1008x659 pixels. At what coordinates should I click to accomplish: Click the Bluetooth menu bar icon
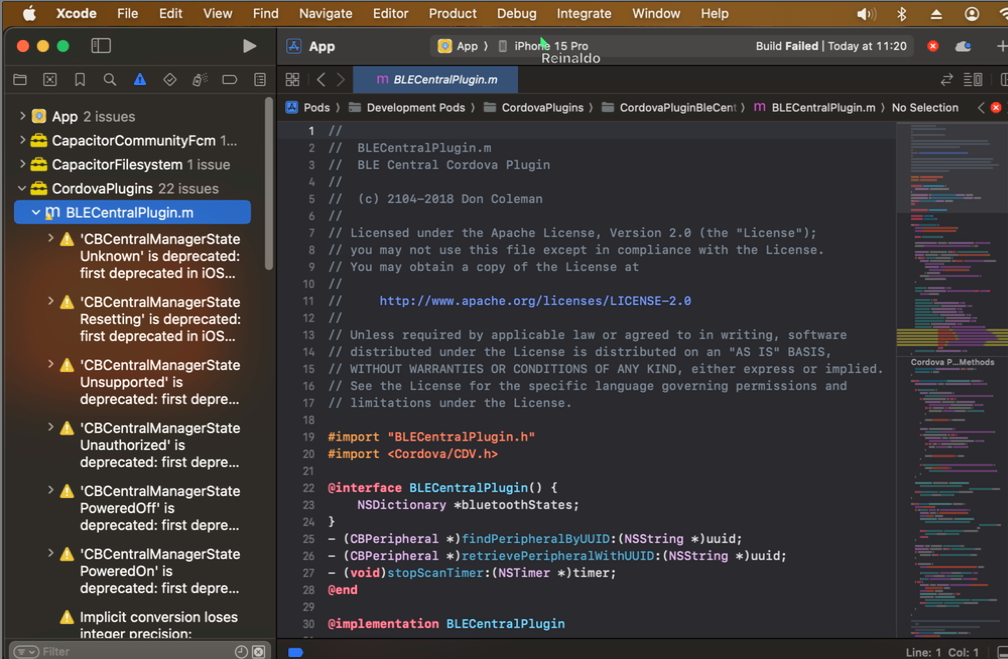(x=901, y=14)
